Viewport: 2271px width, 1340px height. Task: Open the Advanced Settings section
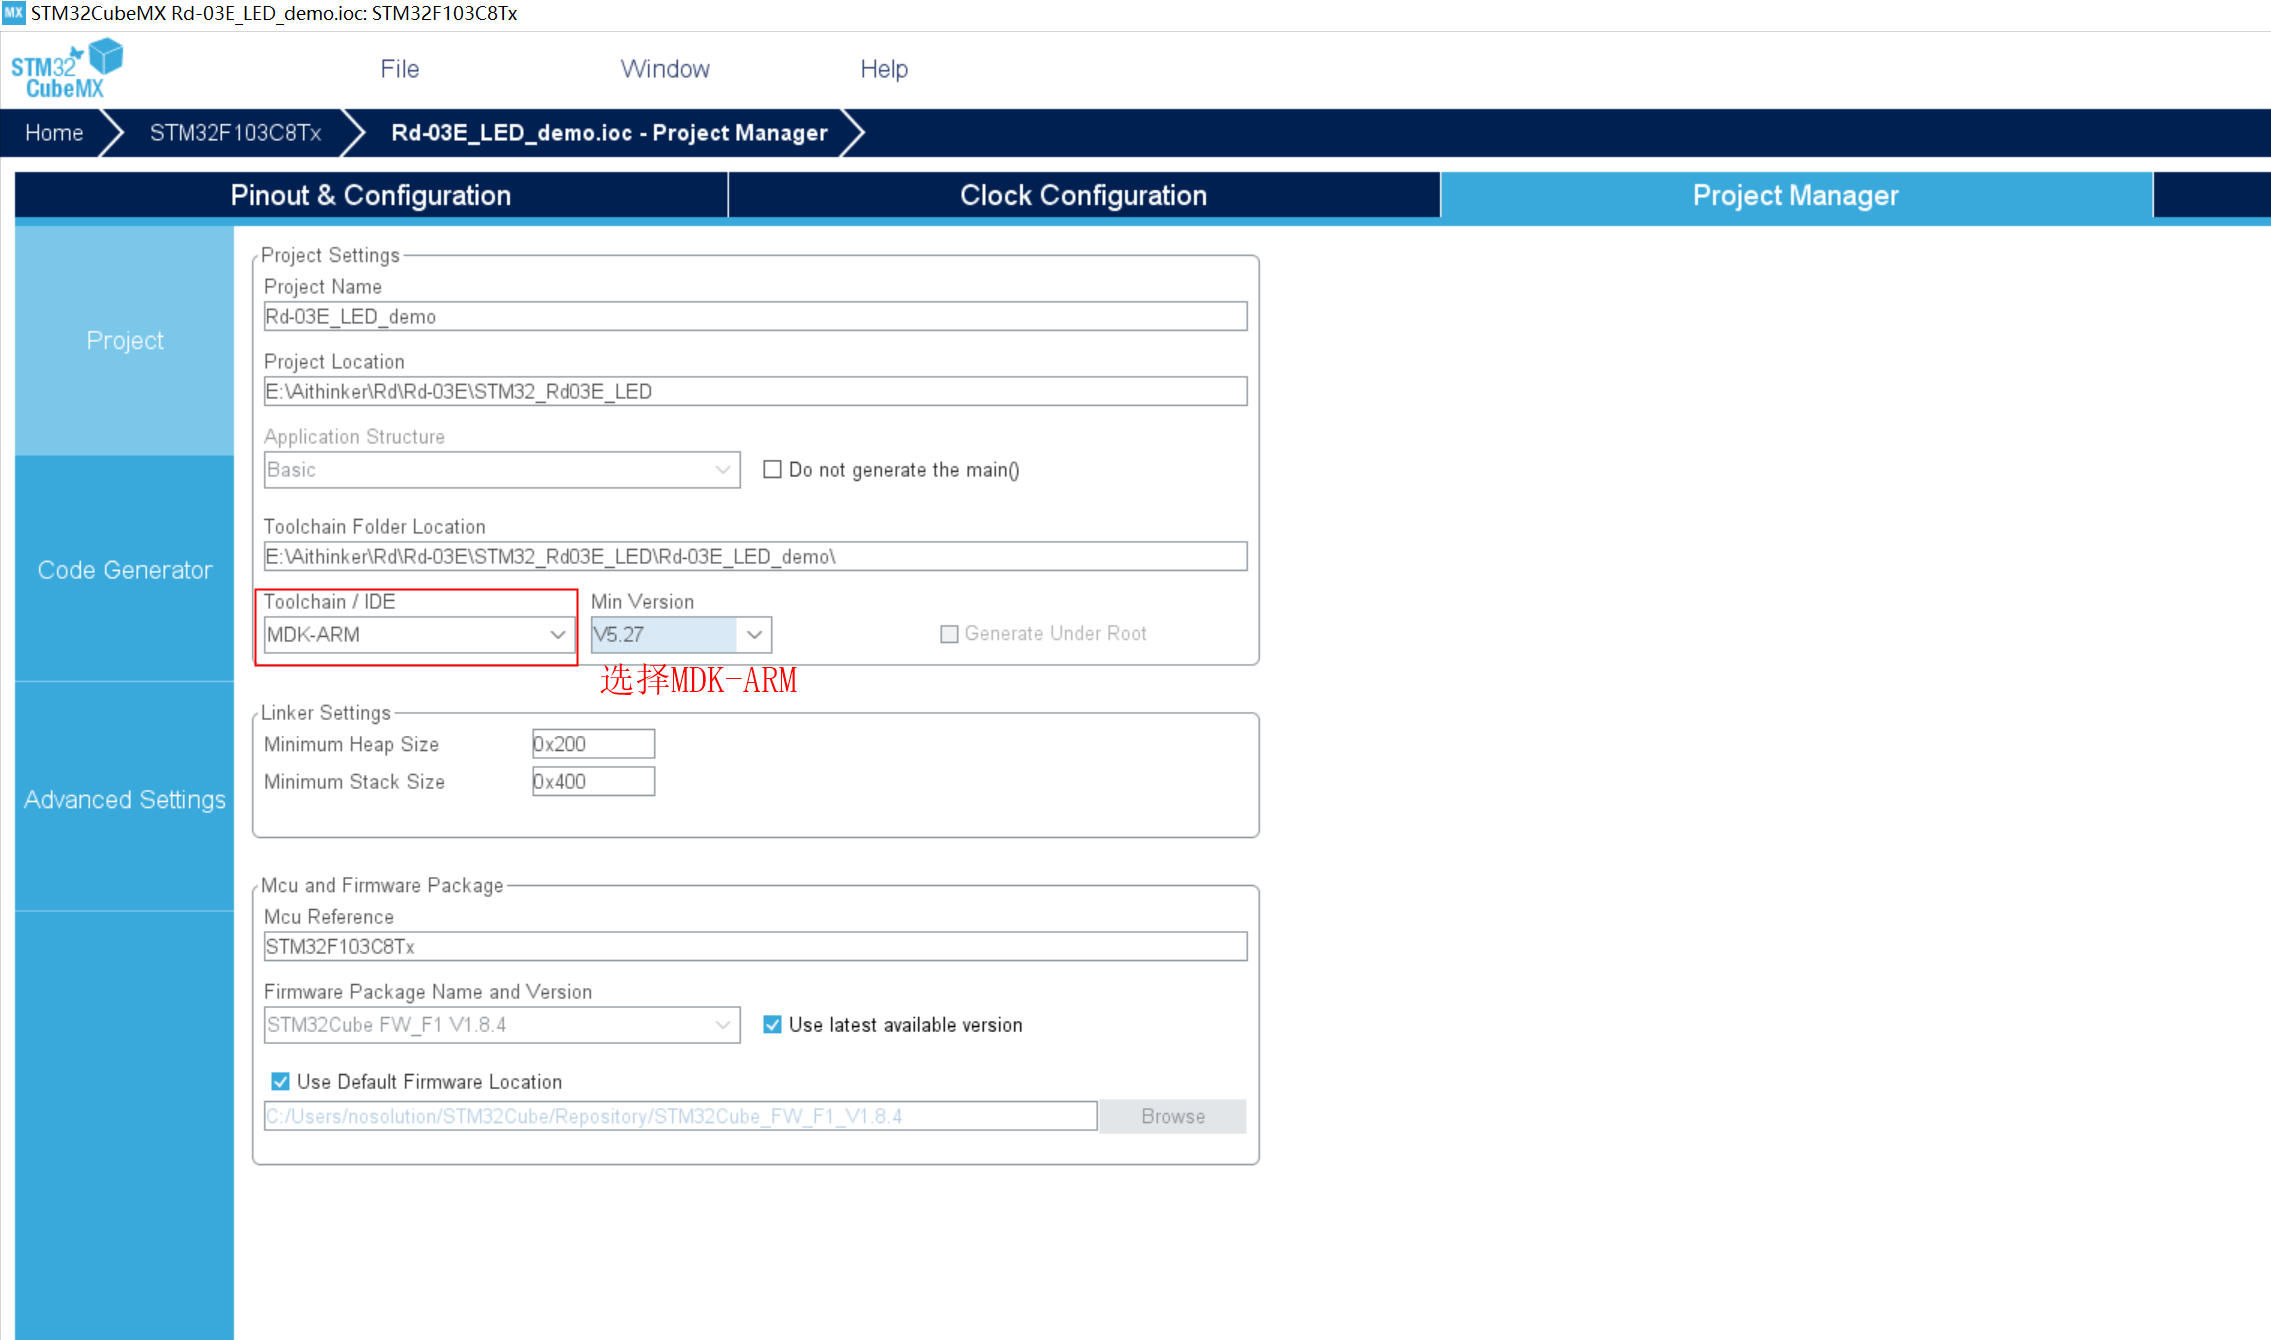click(x=125, y=800)
